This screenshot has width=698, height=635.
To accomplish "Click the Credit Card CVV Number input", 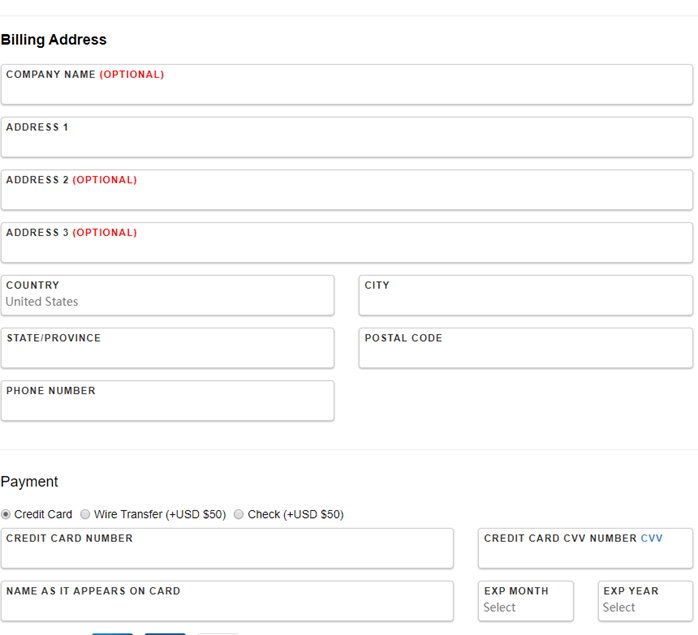I will [585, 554].
